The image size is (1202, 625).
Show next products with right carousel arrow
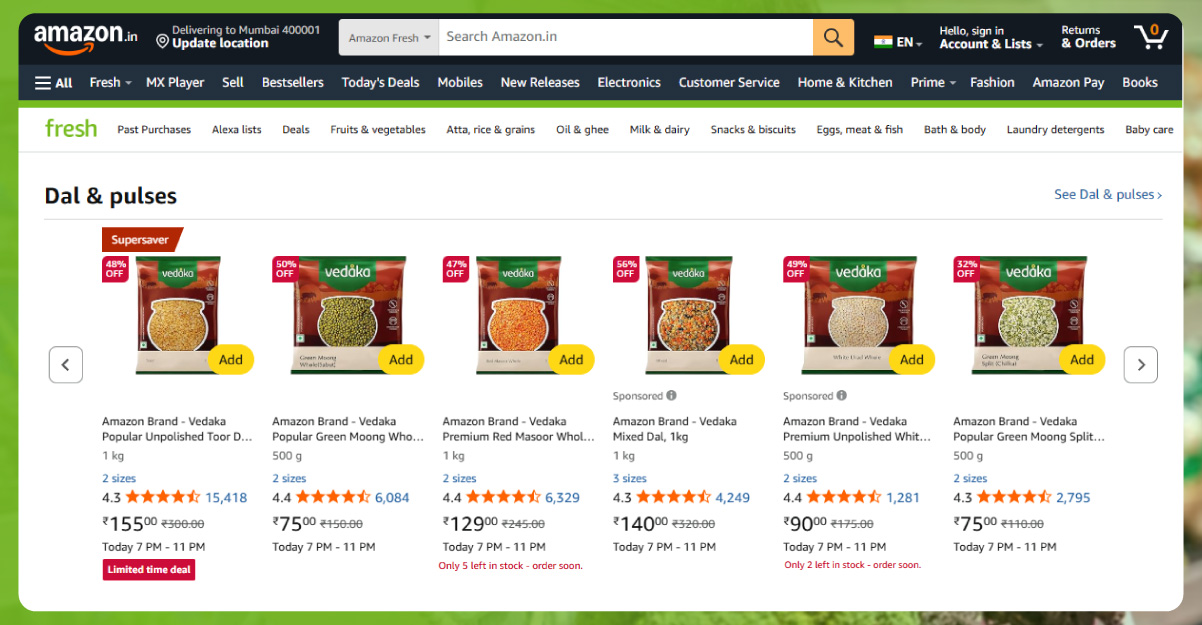coord(1141,365)
